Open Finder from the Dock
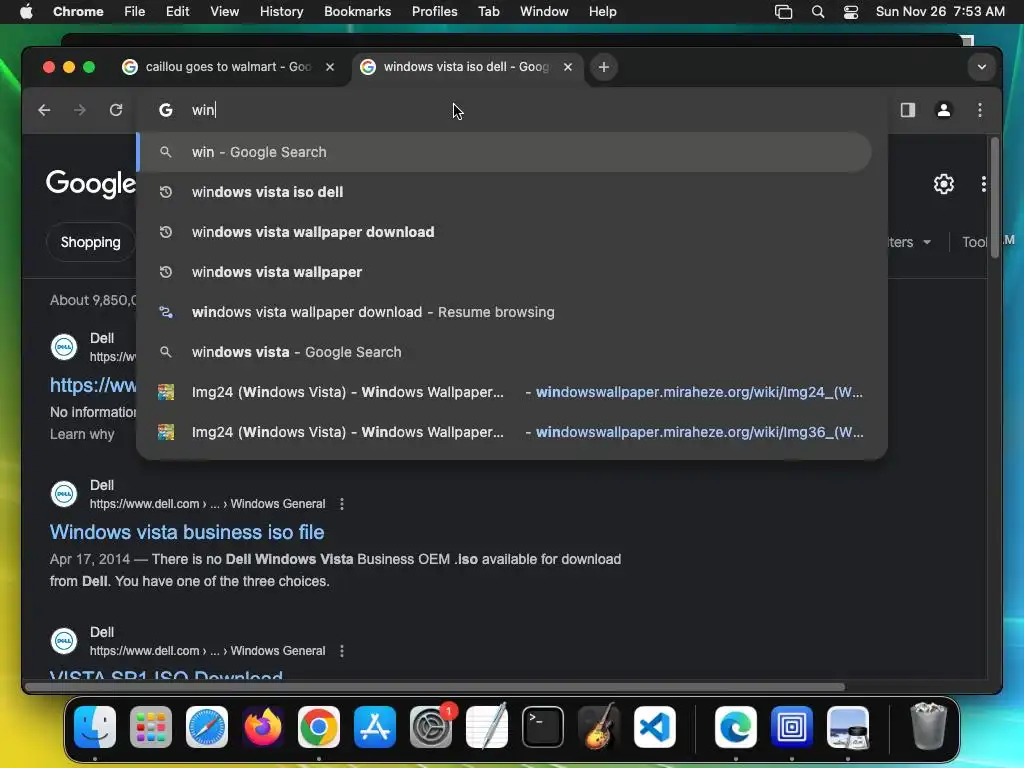1024x768 pixels. pyautogui.click(x=95, y=727)
